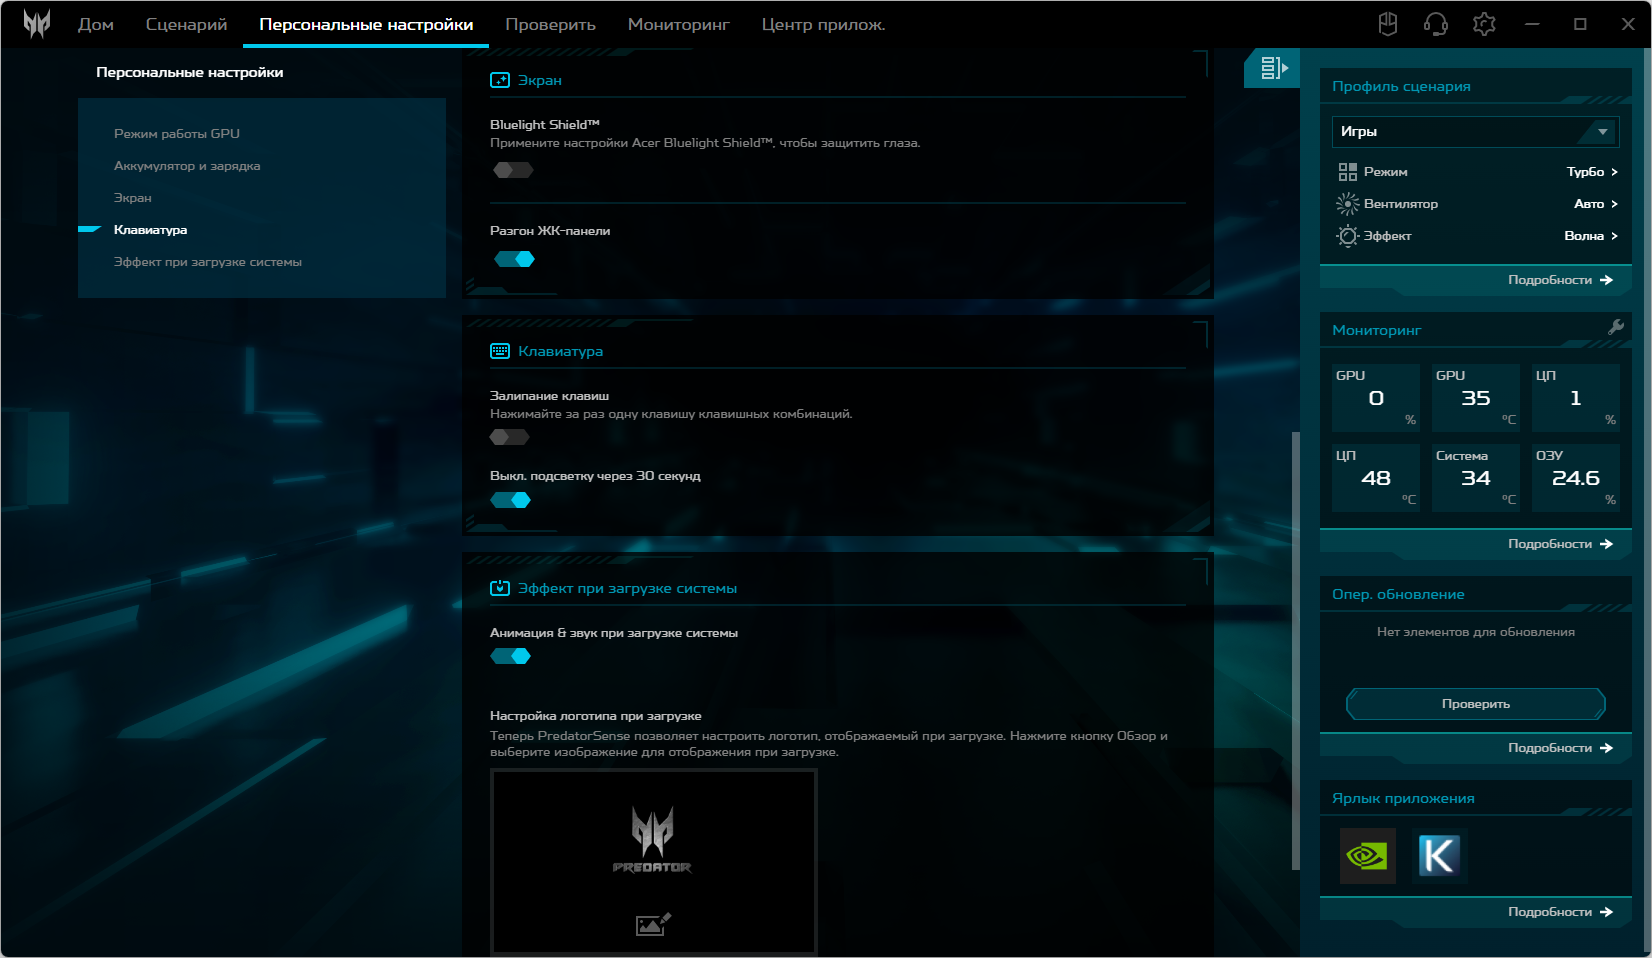The image size is (1652, 958).
Task: Click arrow icon beside monitoring Подробности
Action: 1606,544
